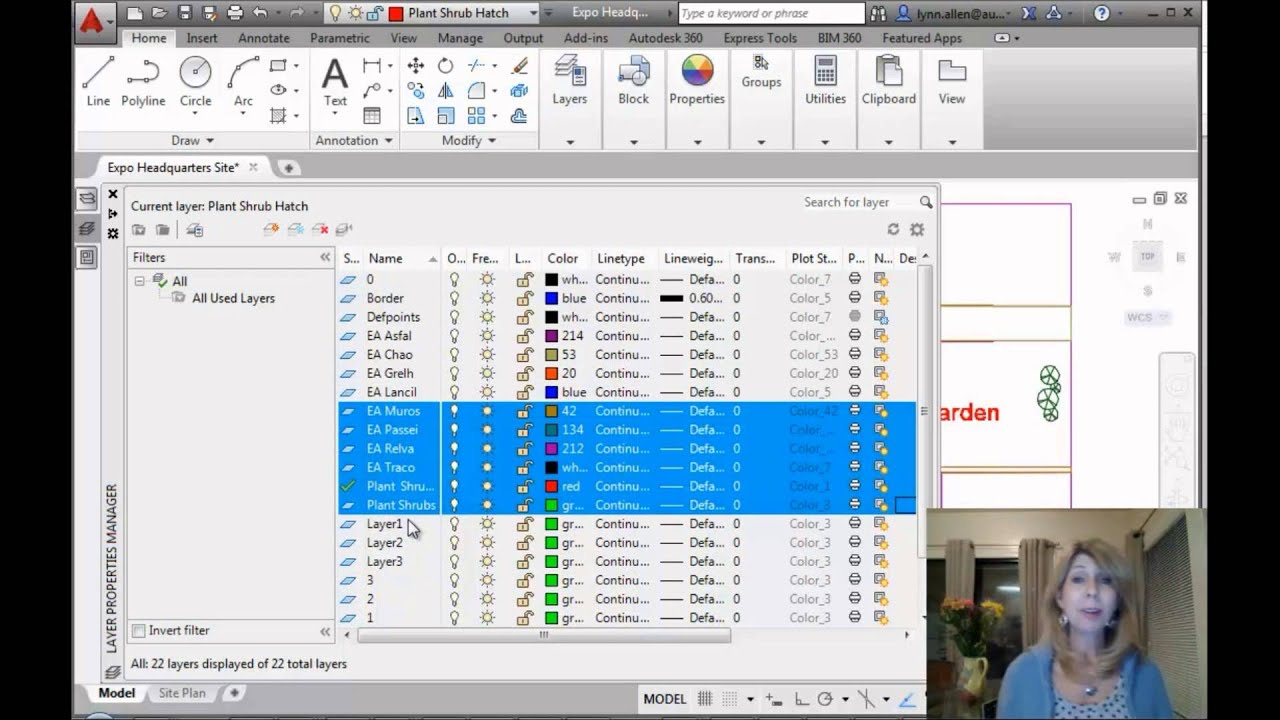Open the View ribbon panel

[x=951, y=80]
